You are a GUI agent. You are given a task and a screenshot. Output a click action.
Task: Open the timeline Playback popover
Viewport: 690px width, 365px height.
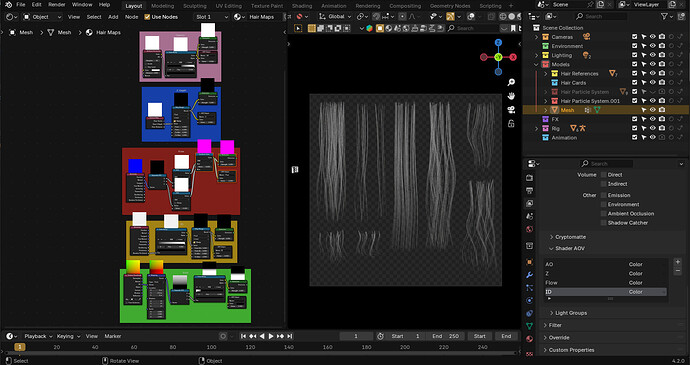38,336
